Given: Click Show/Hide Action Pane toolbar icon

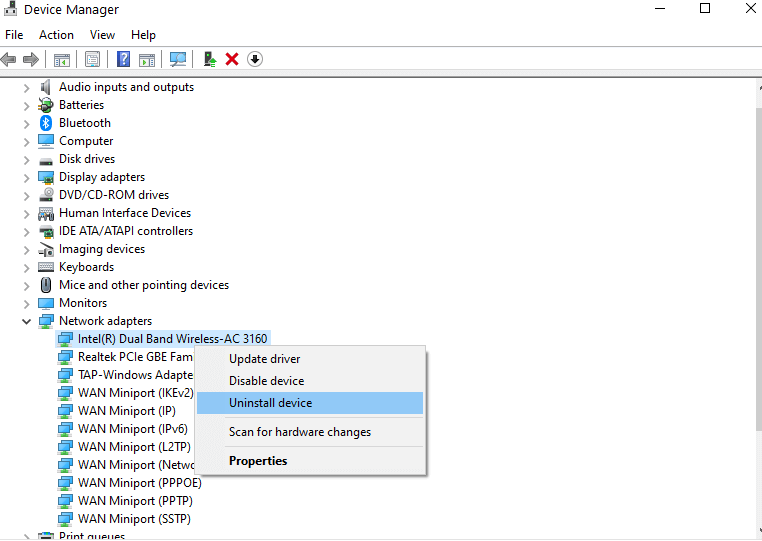Looking at the screenshot, I should click(x=147, y=60).
